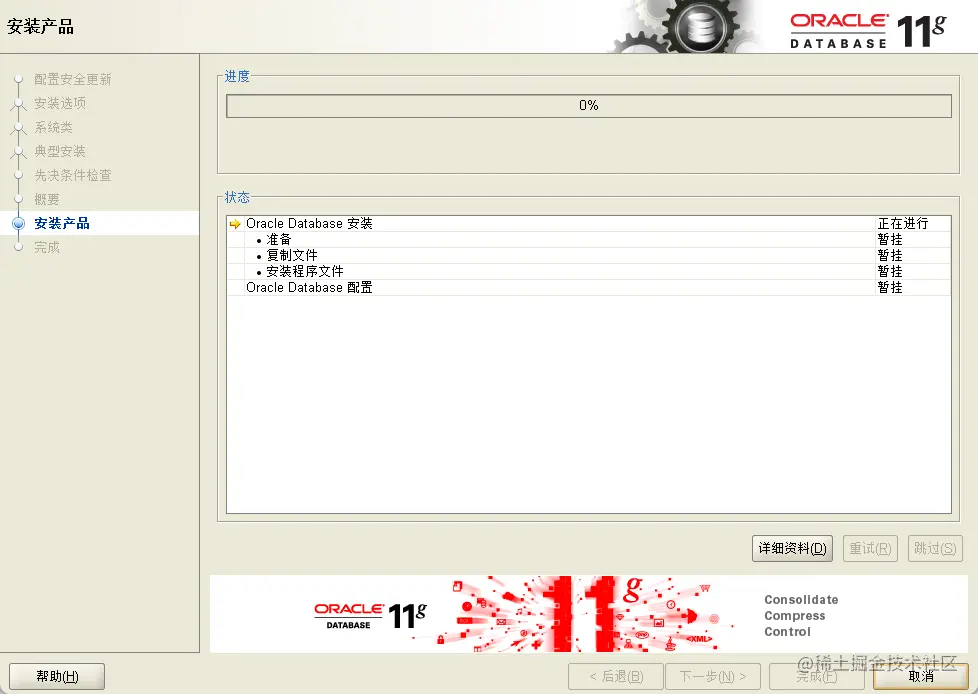Click the 详细资料(D) details button
978x694 pixels.
click(x=792, y=548)
